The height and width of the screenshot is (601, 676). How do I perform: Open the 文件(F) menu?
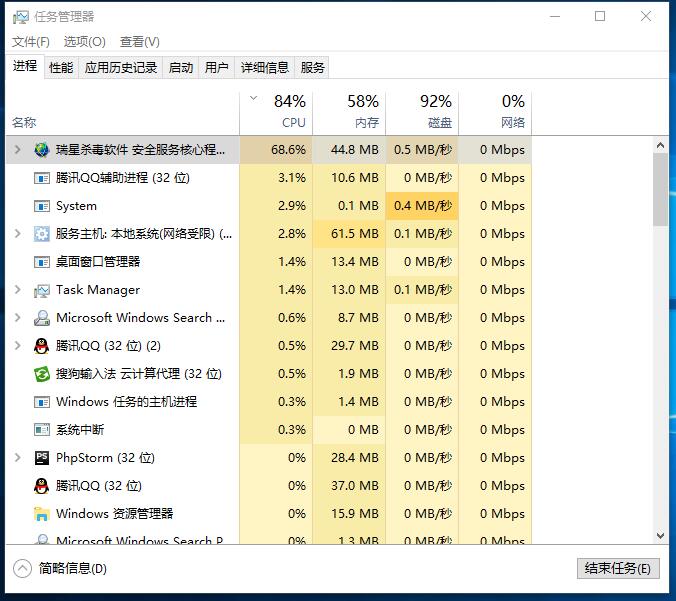[31, 42]
